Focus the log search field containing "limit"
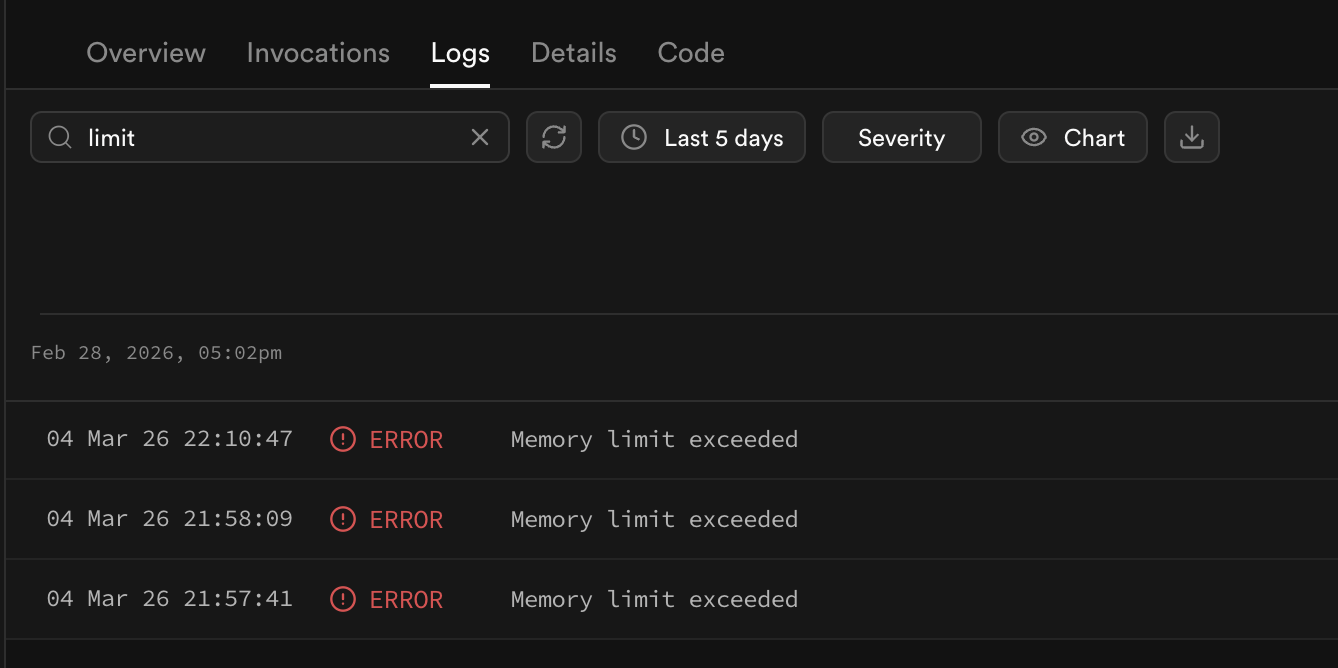The image size is (1338, 668). 270,138
